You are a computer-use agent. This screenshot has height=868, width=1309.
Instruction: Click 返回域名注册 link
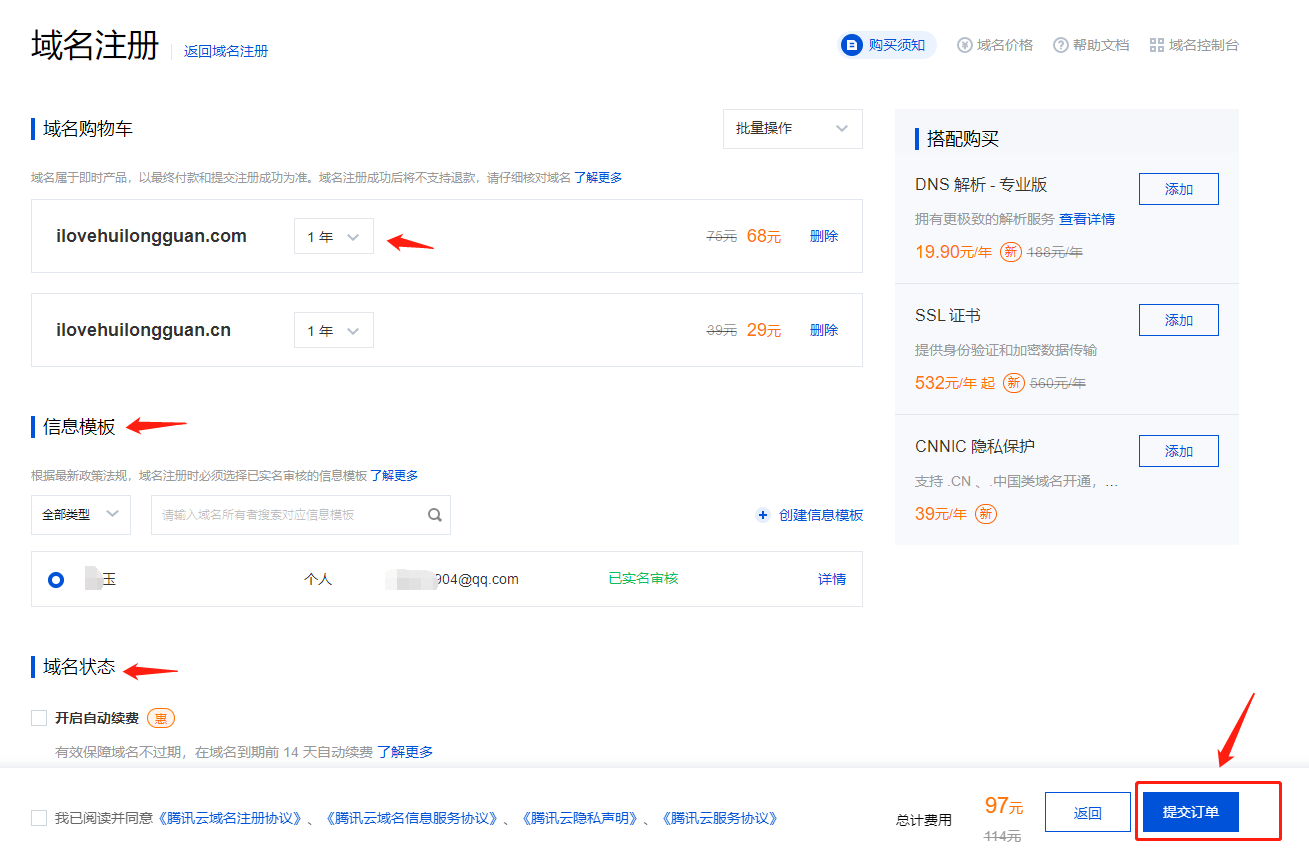coord(226,51)
